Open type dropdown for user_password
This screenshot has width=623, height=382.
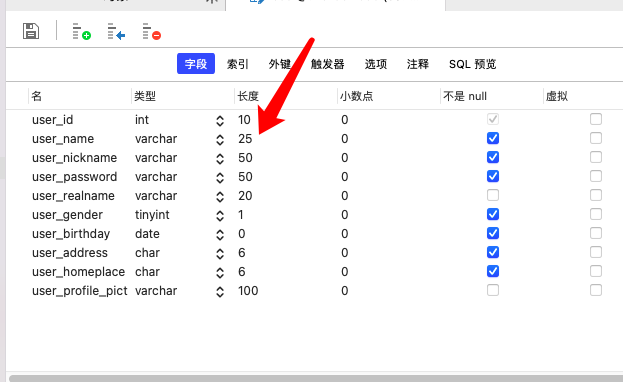tap(220, 178)
